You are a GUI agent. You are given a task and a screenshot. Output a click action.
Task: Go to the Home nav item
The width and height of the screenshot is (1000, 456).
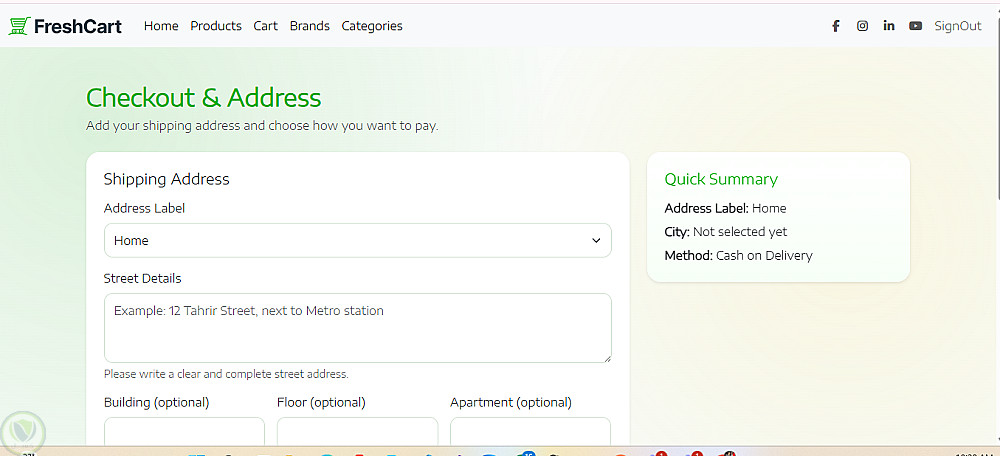(161, 26)
